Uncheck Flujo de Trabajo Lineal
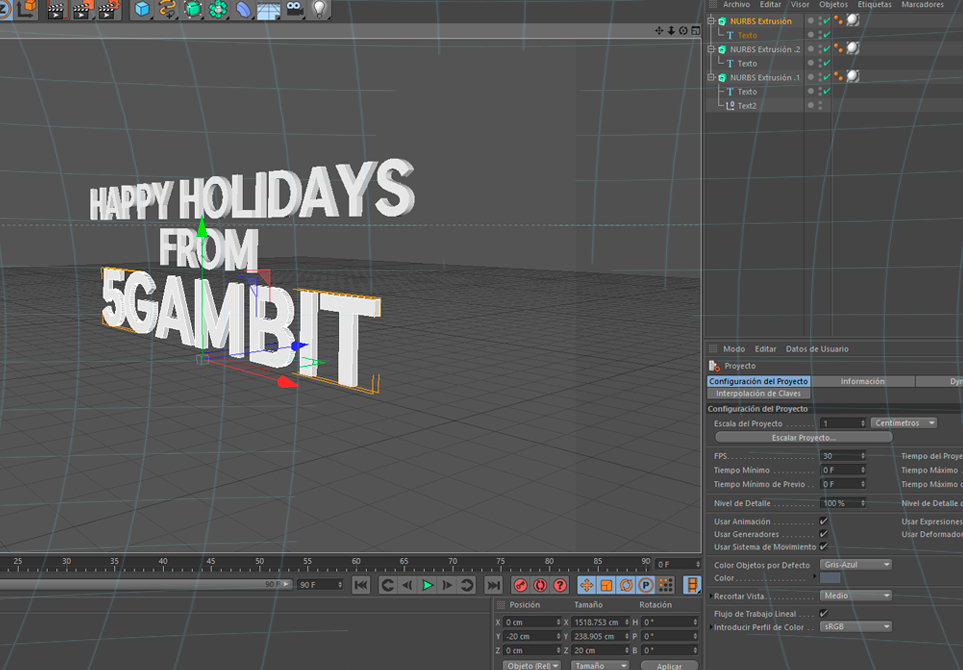Image resolution: width=963 pixels, height=670 pixels. pos(823,613)
